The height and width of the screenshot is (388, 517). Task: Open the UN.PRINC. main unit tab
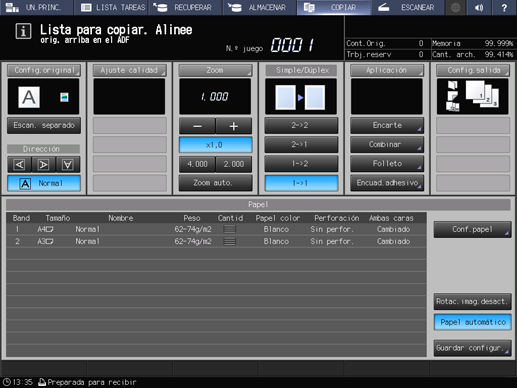(x=37, y=7)
